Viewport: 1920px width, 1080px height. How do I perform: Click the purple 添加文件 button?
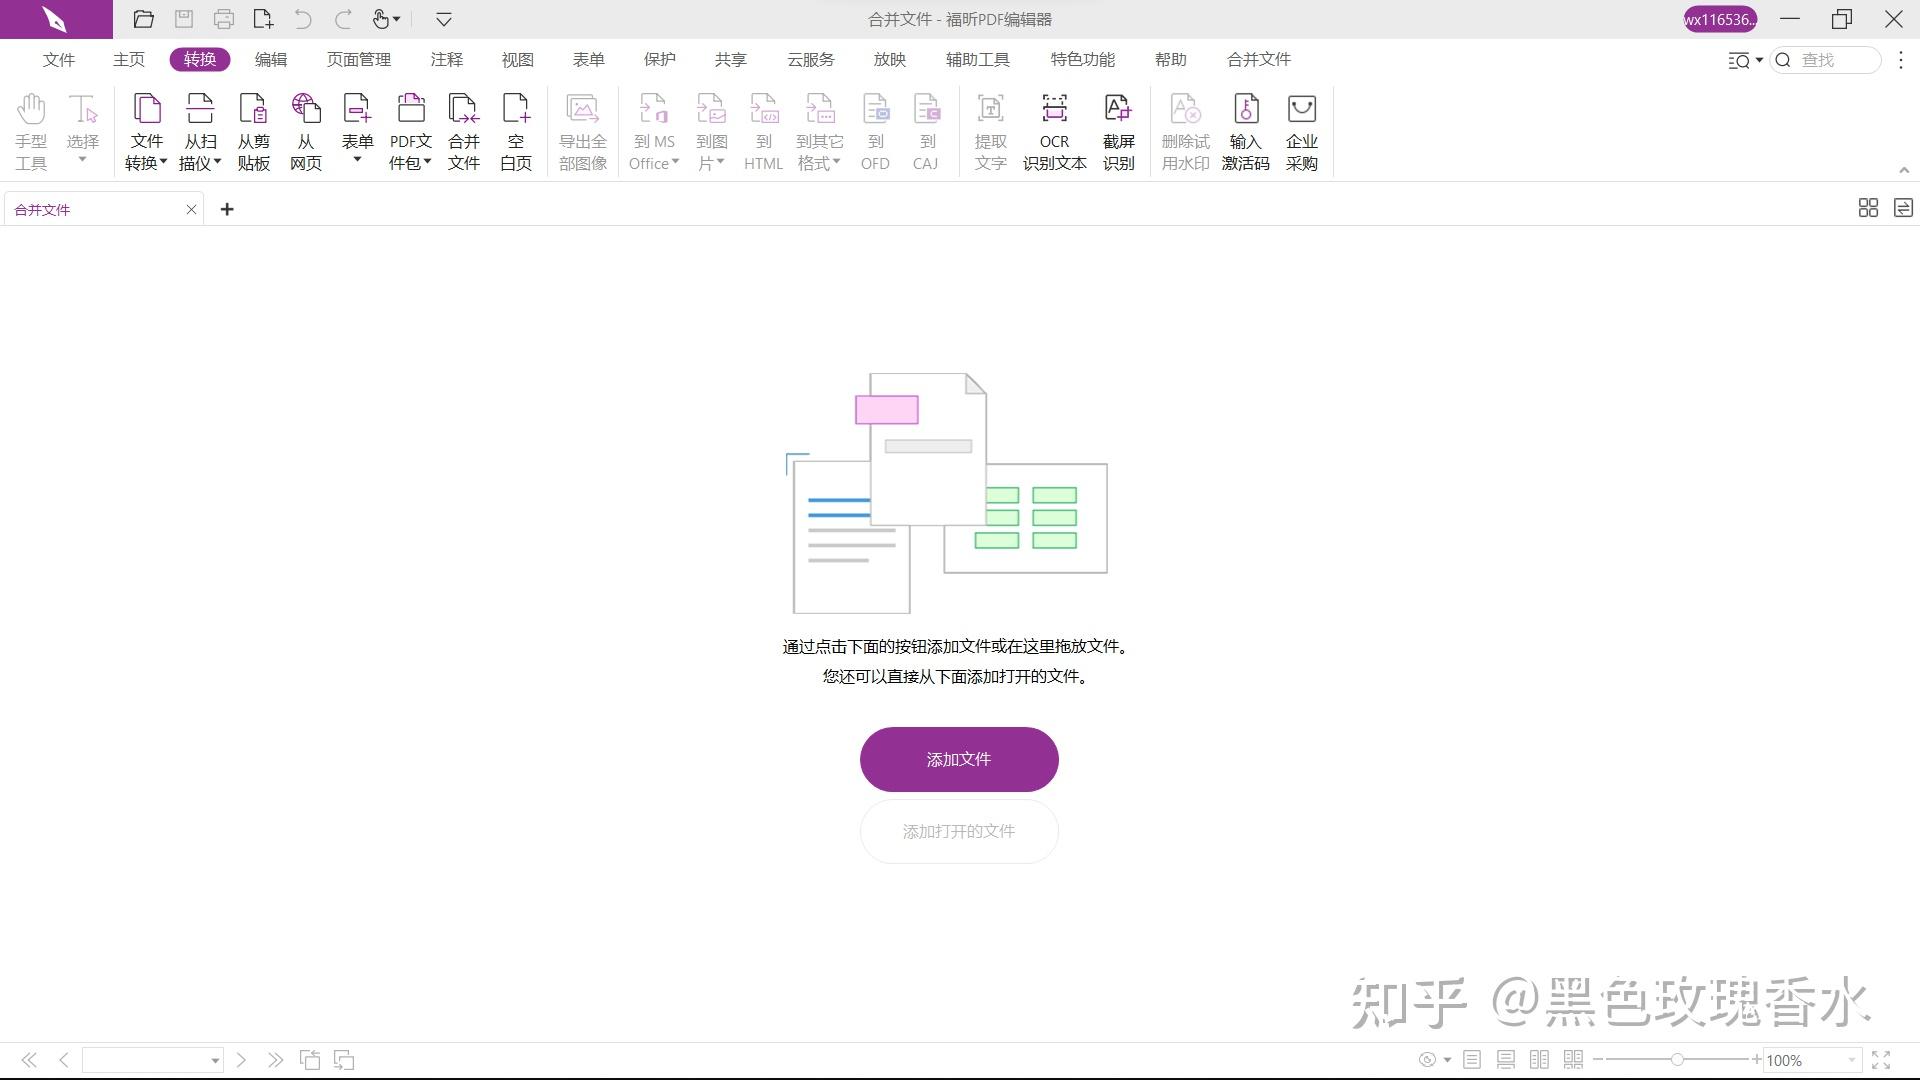[958, 759]
